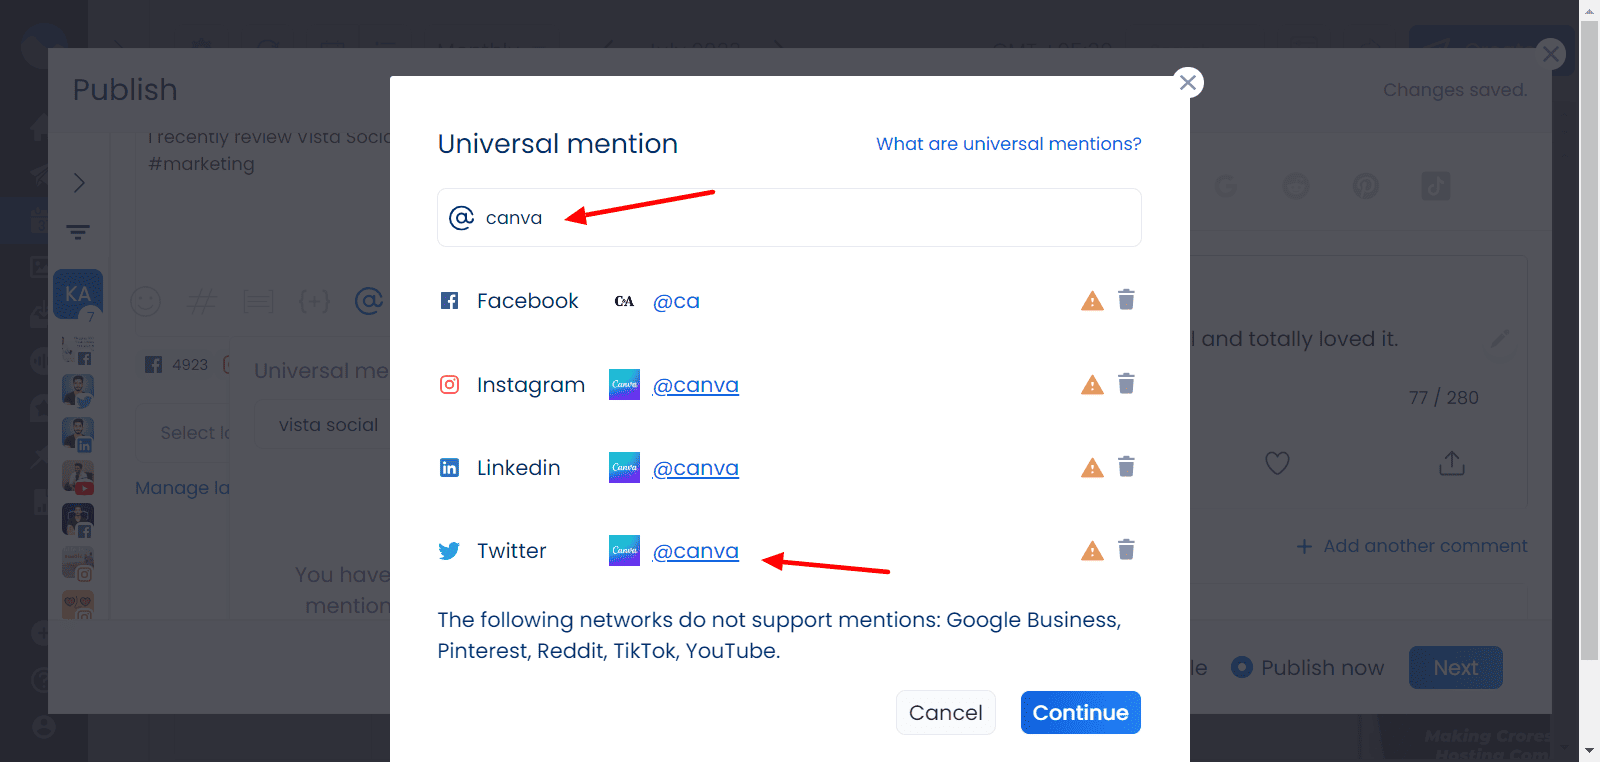Expand the sidebar with the chevron arrow
The image size is (1600, 762).
[79, 183]
